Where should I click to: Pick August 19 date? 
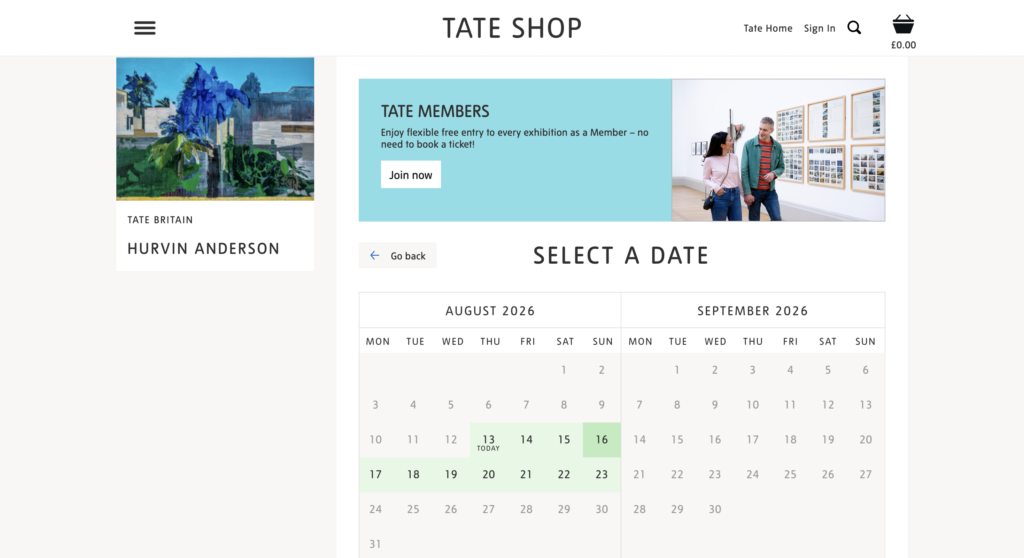click(x=451, y=474)
